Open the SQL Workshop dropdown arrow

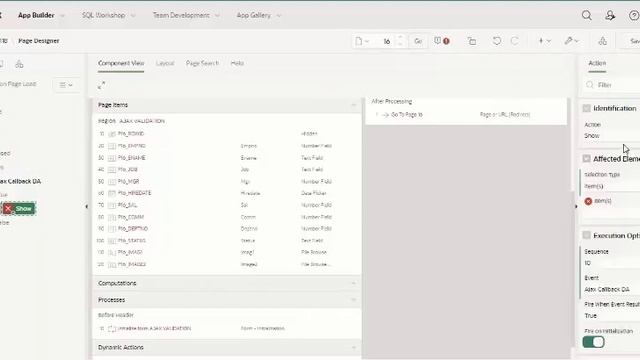coord(133,16)
